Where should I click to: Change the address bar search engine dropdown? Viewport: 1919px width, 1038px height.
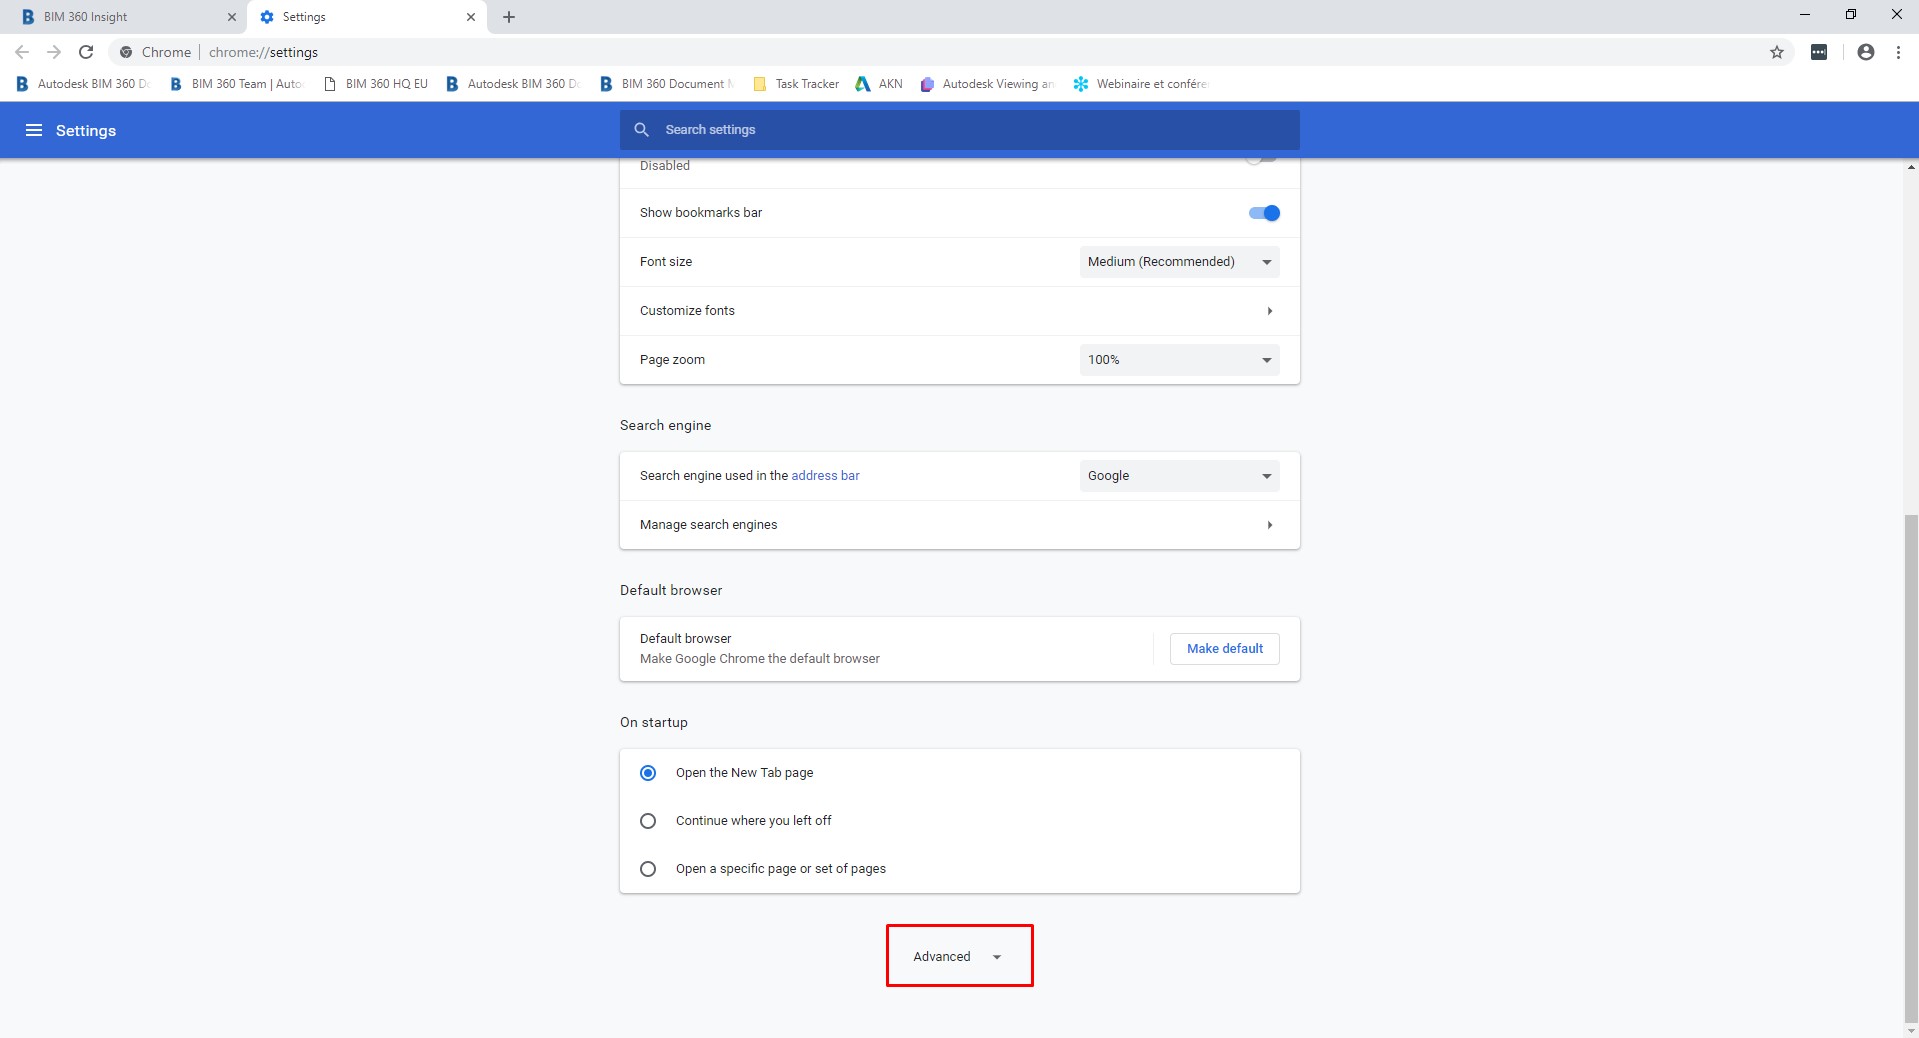pyautogui.click(x=1178, y=476)
